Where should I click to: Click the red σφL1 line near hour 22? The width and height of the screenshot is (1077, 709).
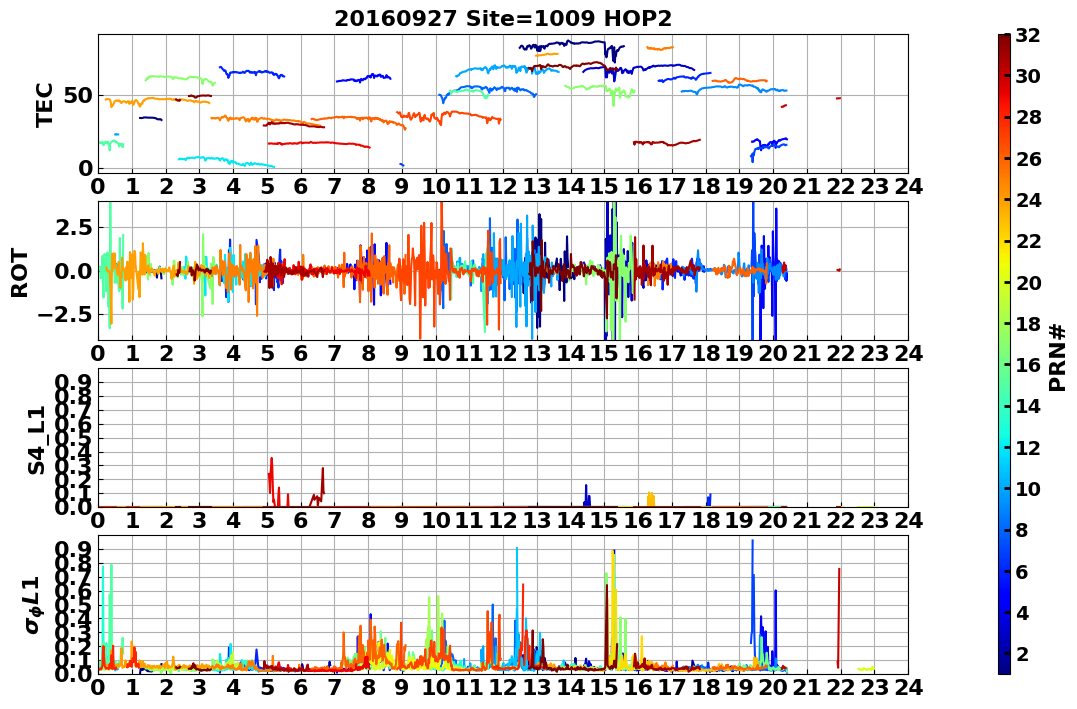(x=839, y=618)
